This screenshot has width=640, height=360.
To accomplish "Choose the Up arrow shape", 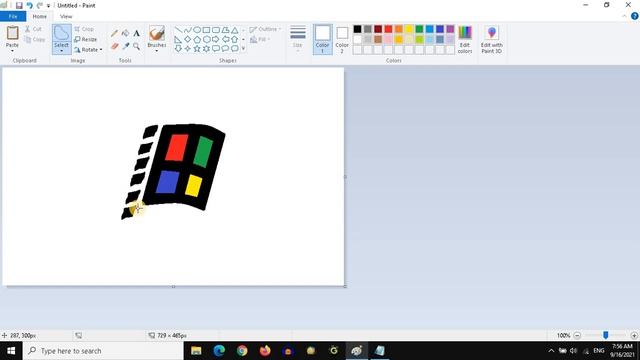I will [x=235, y=40].
